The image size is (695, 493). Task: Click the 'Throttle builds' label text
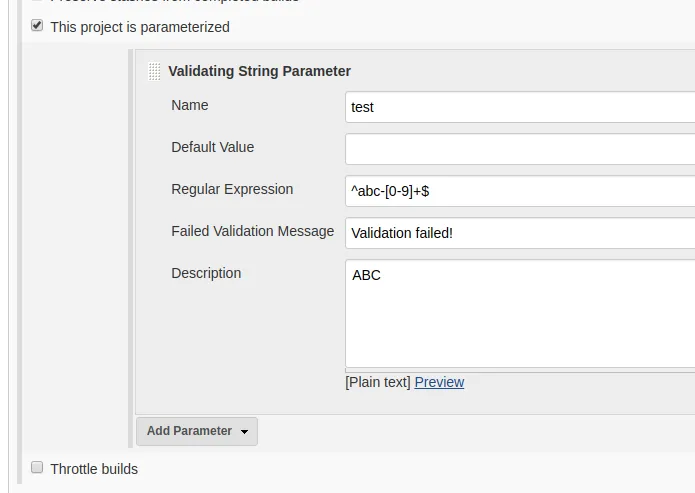pos(94,469)
